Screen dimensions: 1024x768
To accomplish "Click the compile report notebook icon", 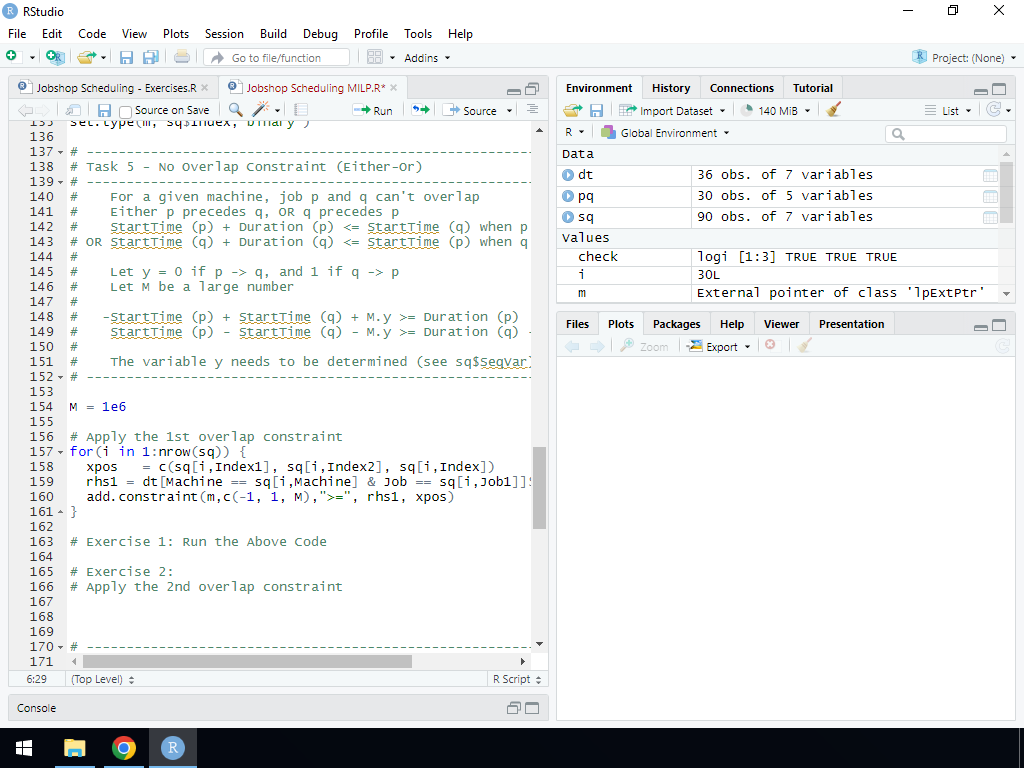I will pyautogui.click(x=300, y=110).
